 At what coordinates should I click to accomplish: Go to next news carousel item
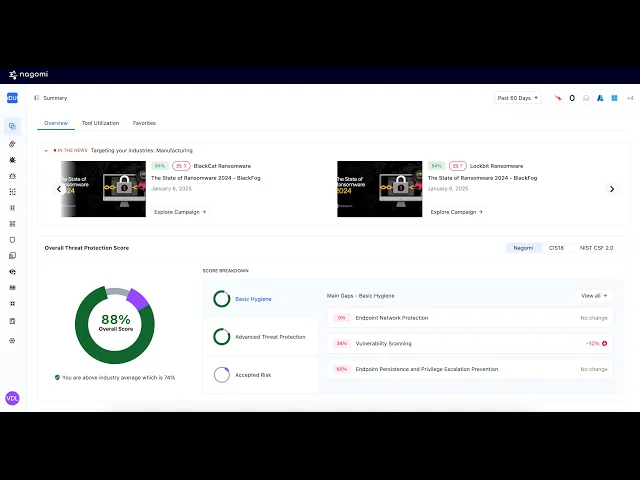coord(612,189)
